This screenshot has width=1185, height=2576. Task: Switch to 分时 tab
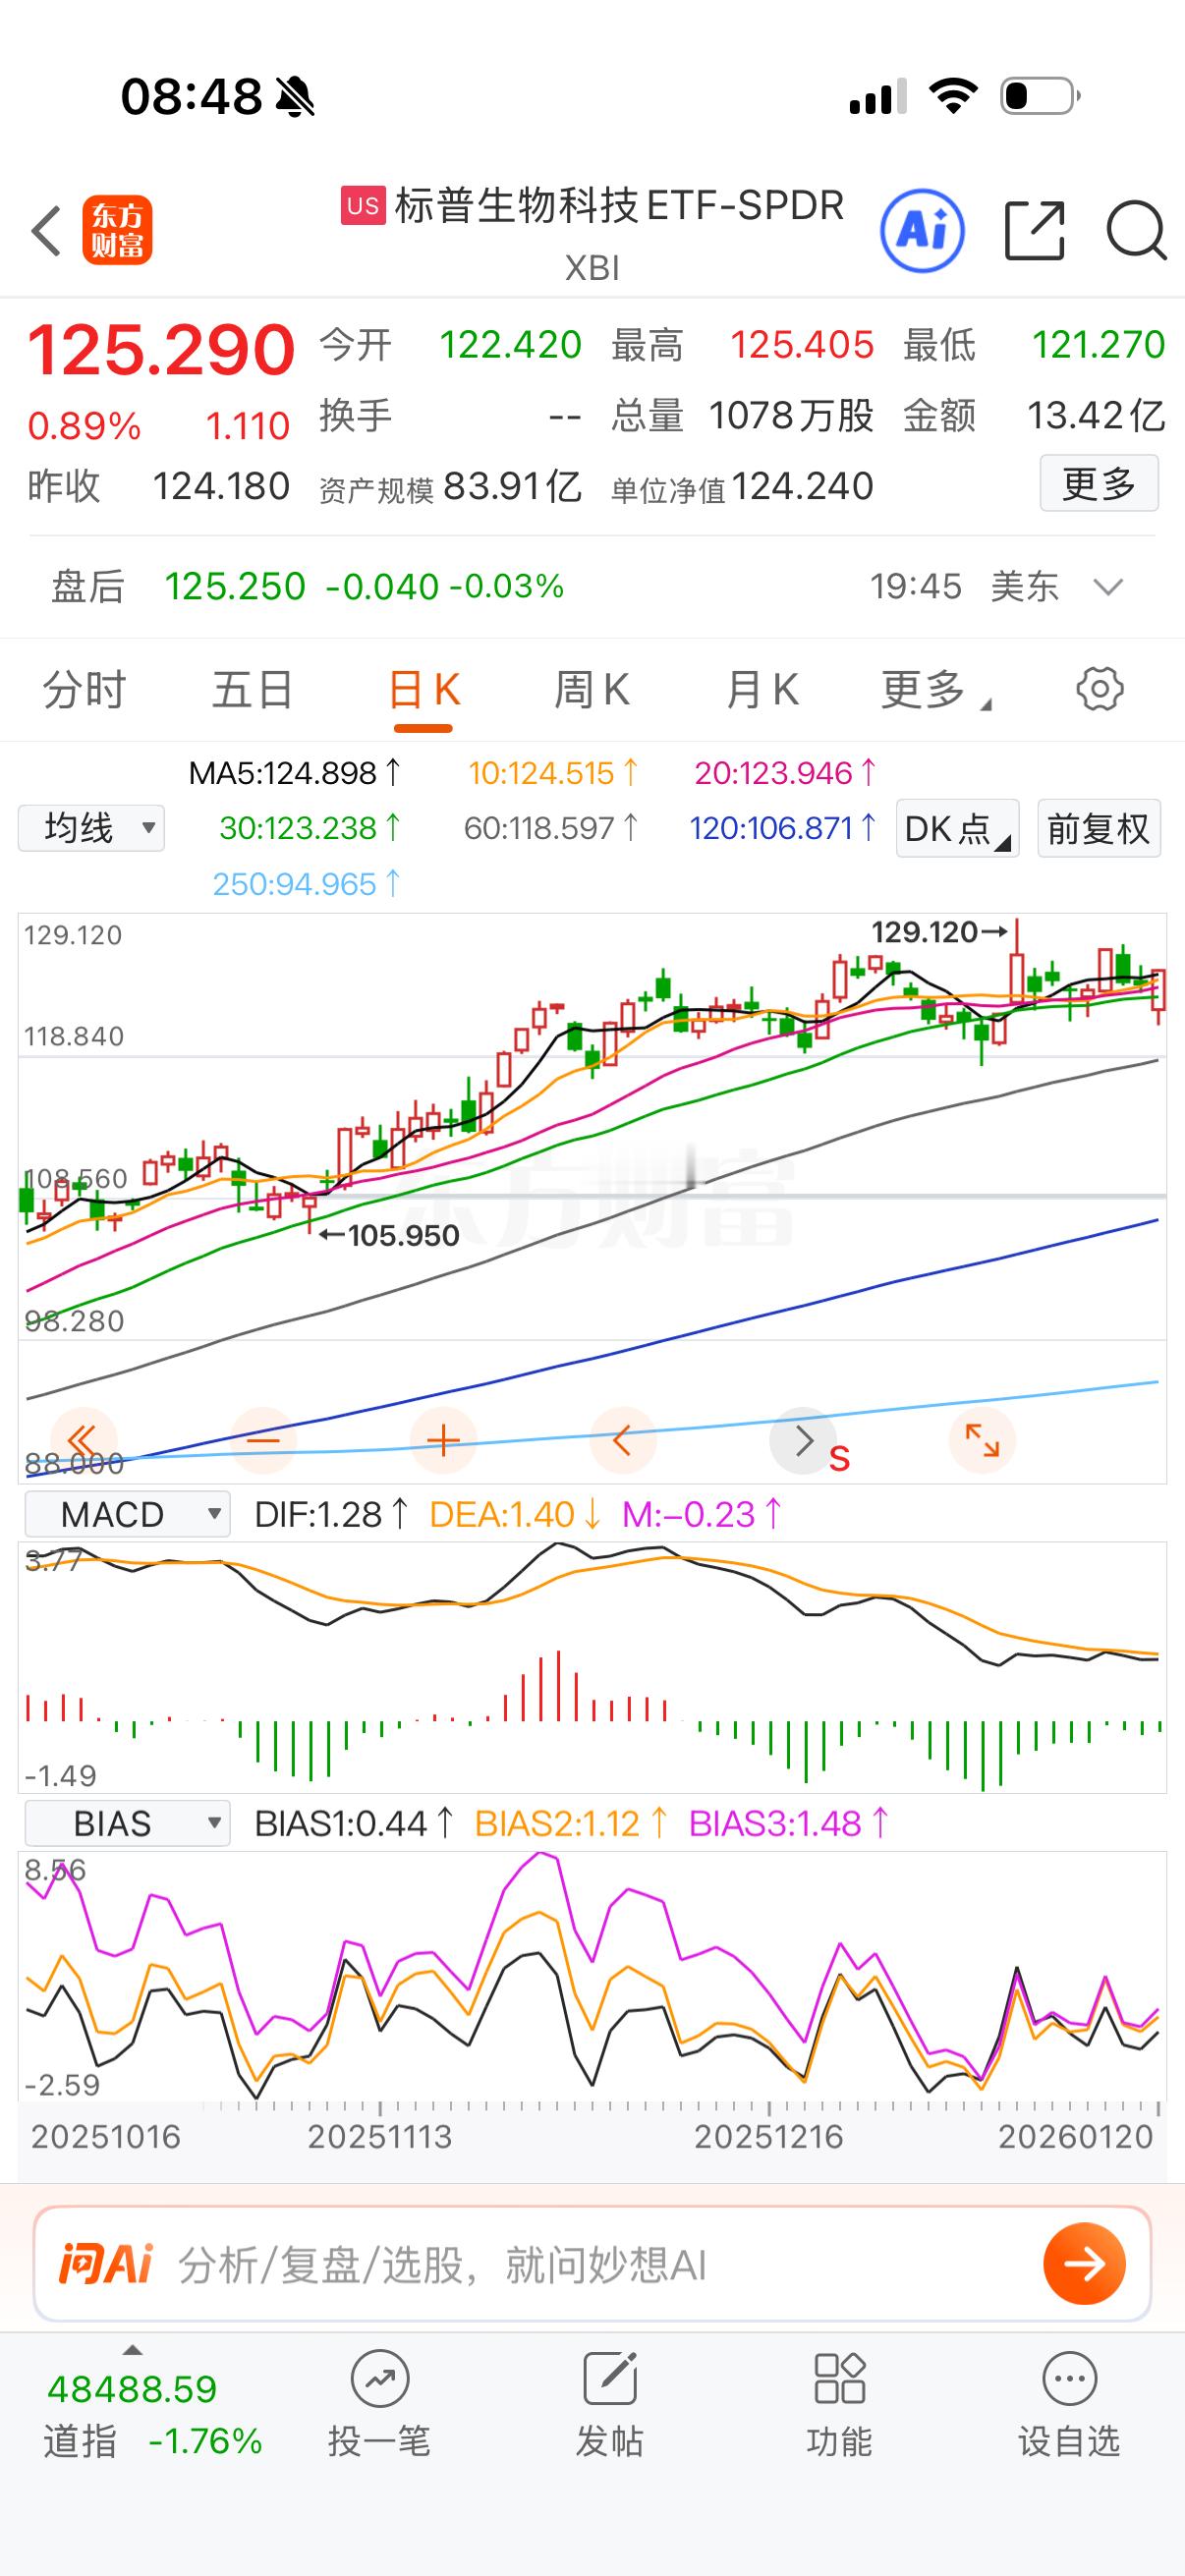click(84, 690)
